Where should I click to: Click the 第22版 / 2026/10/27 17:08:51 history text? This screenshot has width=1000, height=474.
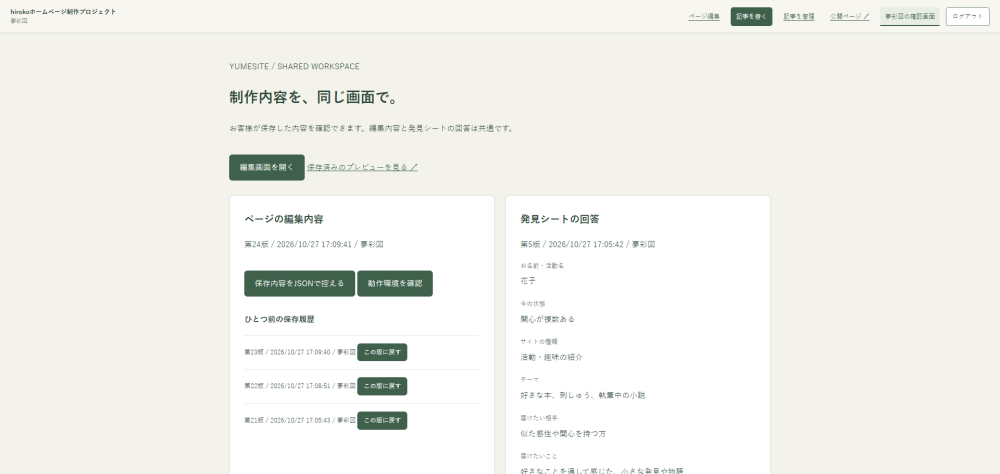coord(300,386)
